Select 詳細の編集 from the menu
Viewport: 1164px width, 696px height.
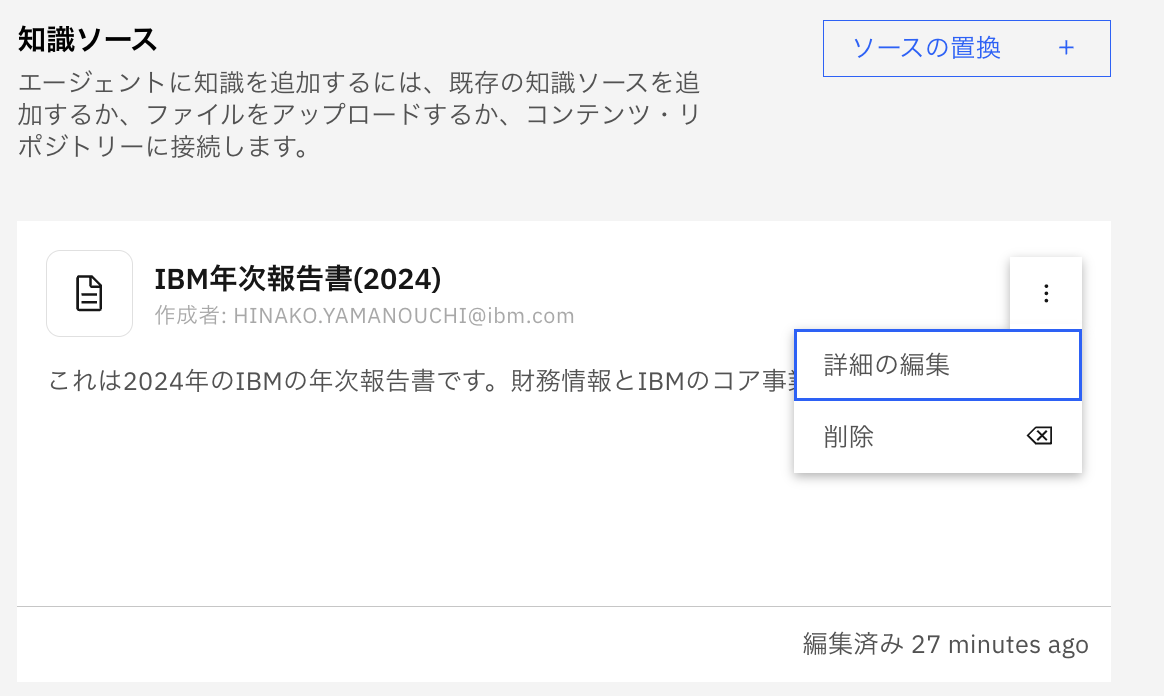(x=937, y=365)
